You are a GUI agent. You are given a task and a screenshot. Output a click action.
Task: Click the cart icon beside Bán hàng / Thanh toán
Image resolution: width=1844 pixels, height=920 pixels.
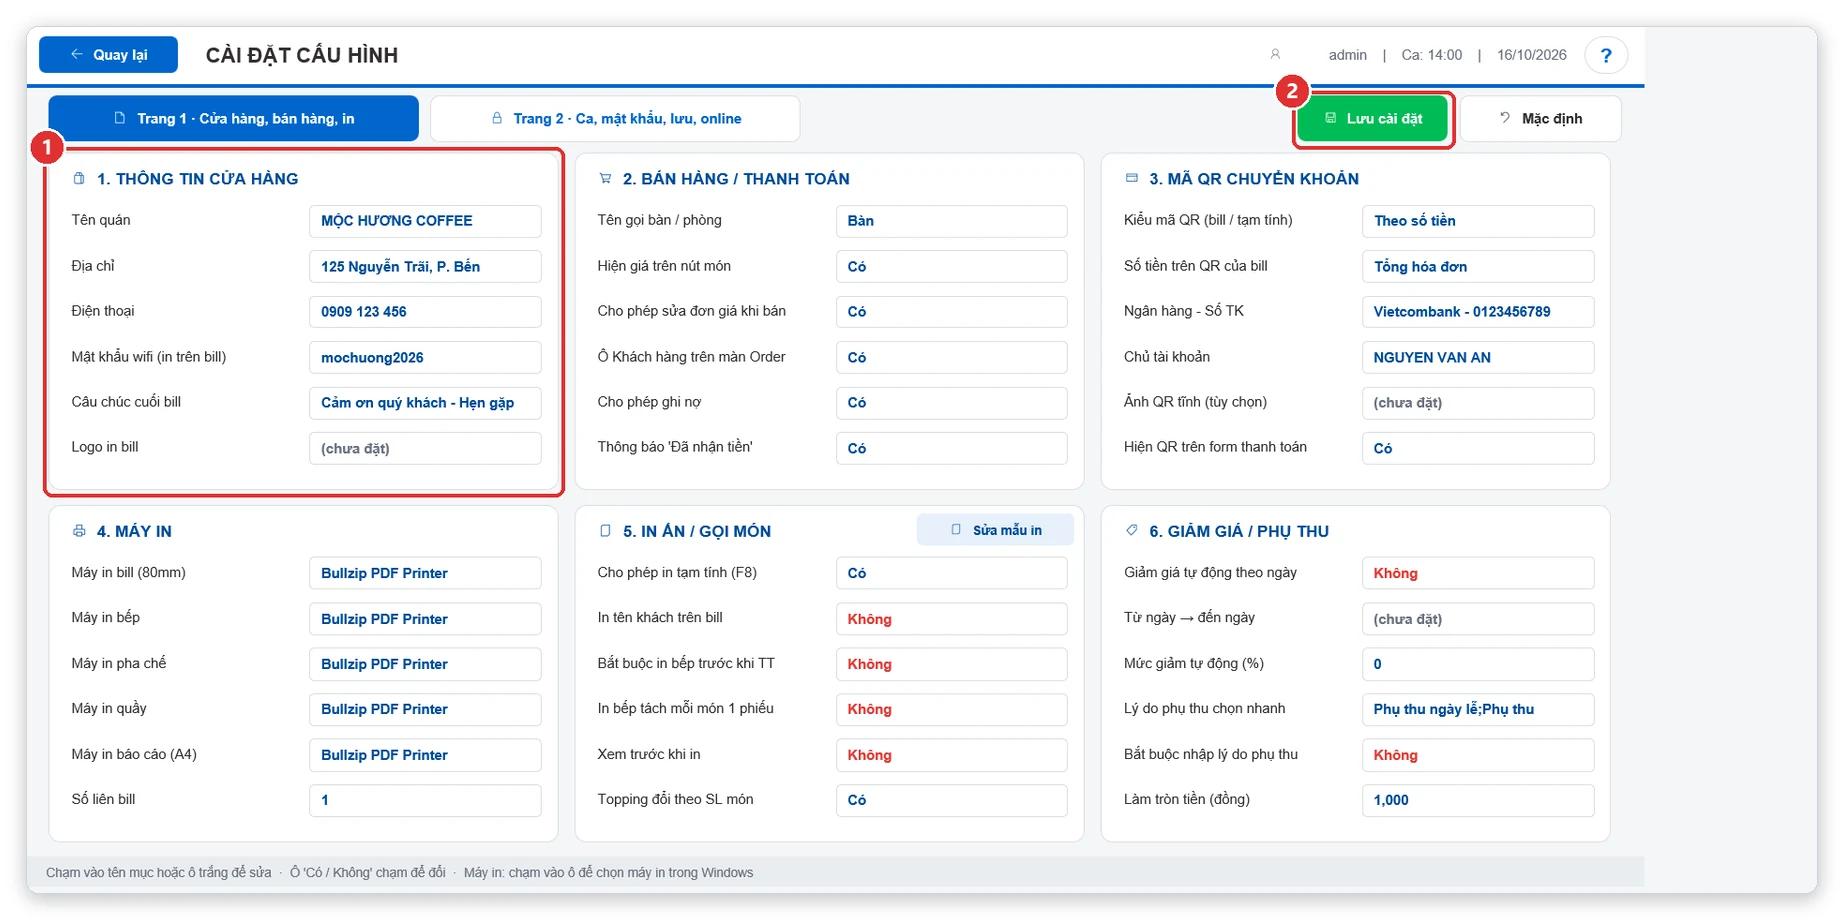[605, 179]
